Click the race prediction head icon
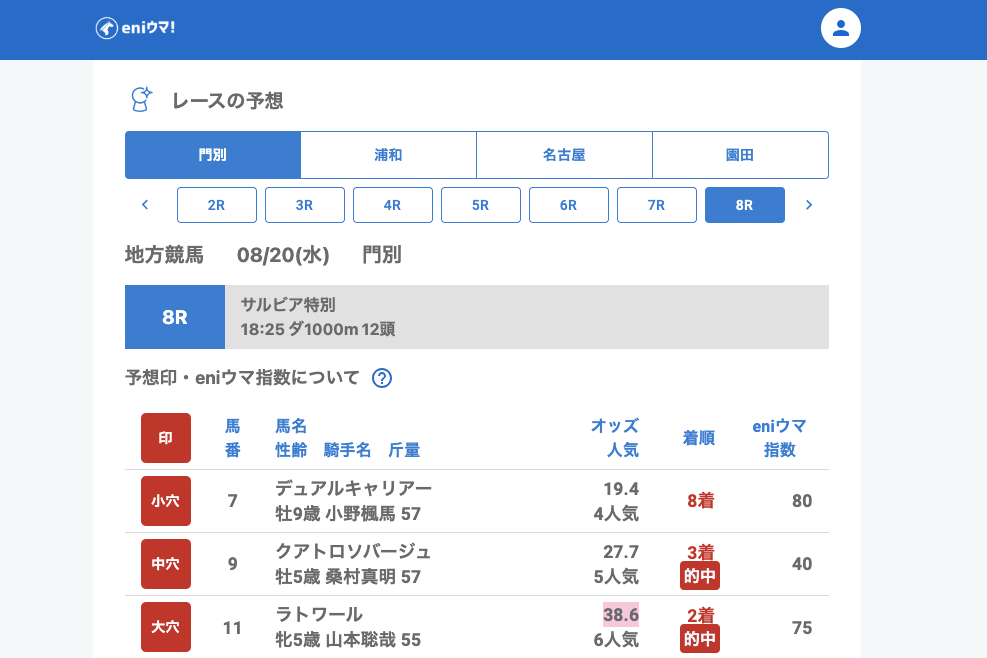Image resolution: width=987 pixels, height=658 pixels. [141, 99]
